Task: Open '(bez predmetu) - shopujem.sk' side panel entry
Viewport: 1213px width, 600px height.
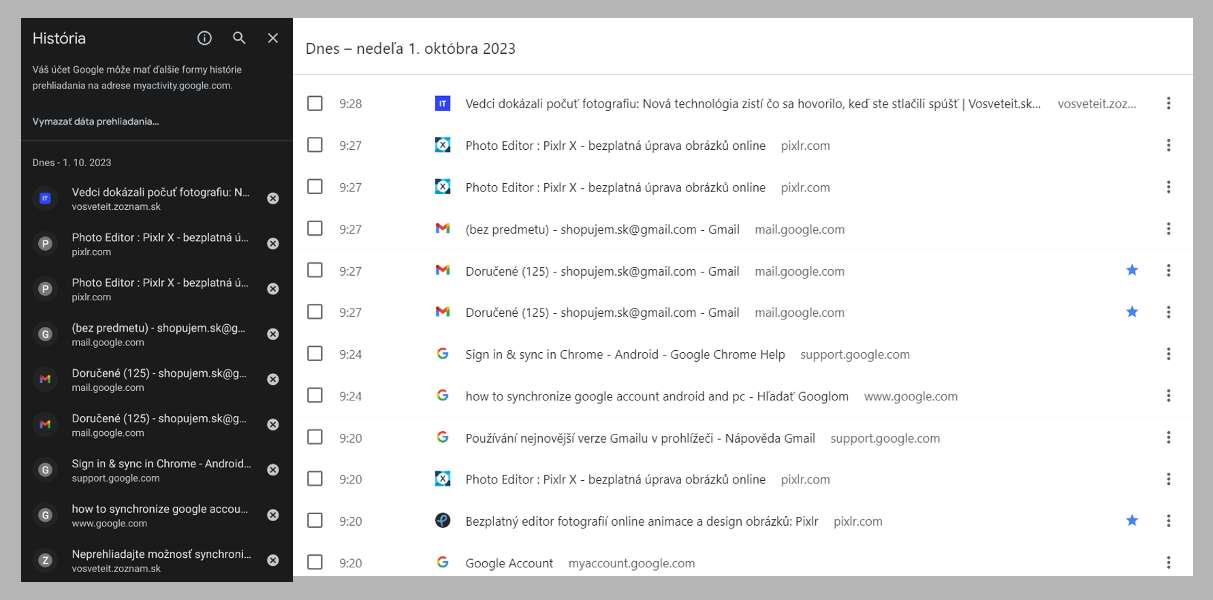Action: 157,334
